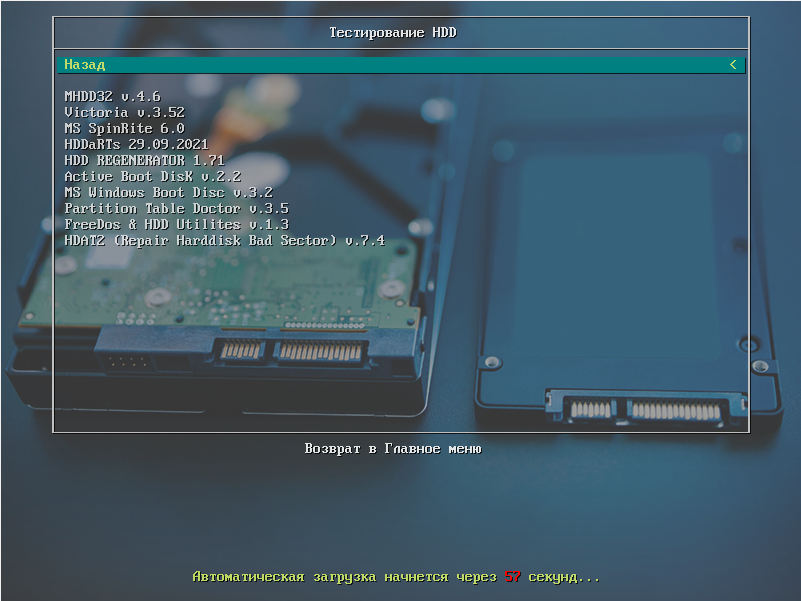Click the Тестирование HDD title
801x601 pixels.
(393, 33)
